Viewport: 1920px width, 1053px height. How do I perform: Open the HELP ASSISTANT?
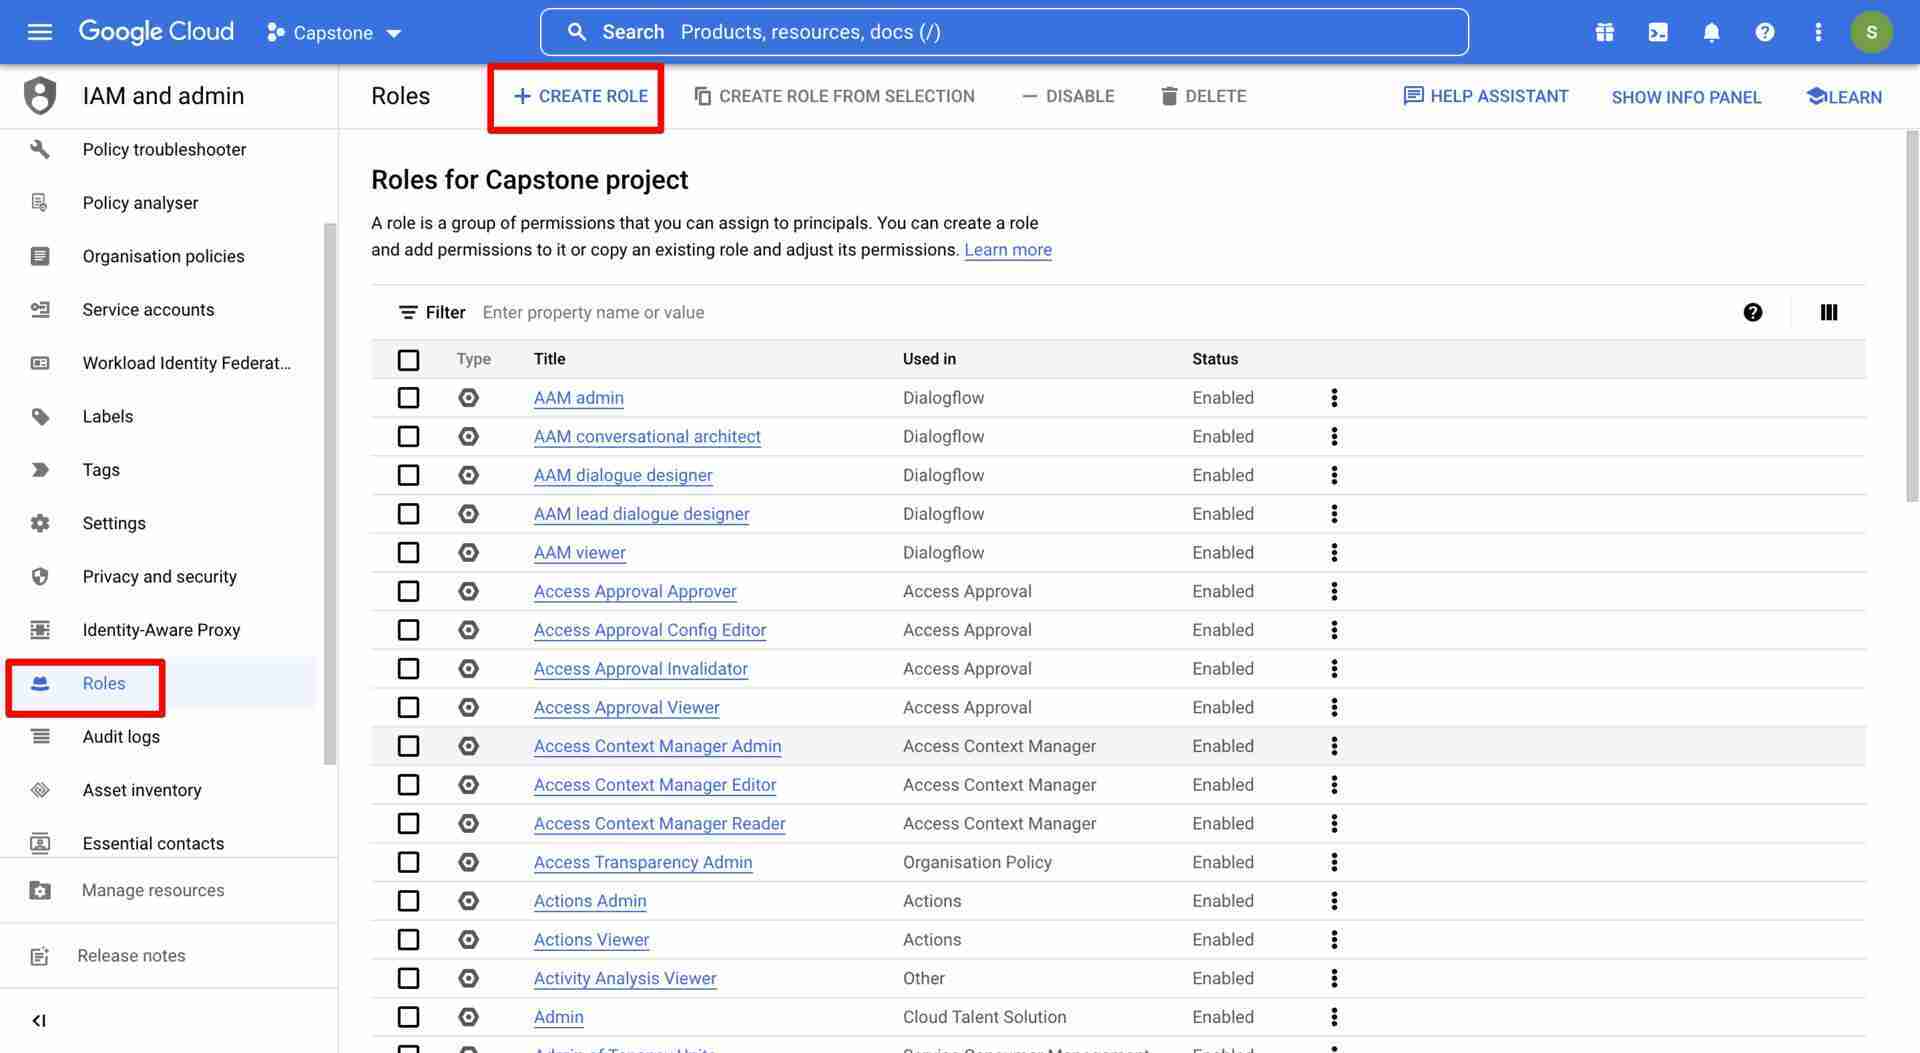click(1485, 96)
